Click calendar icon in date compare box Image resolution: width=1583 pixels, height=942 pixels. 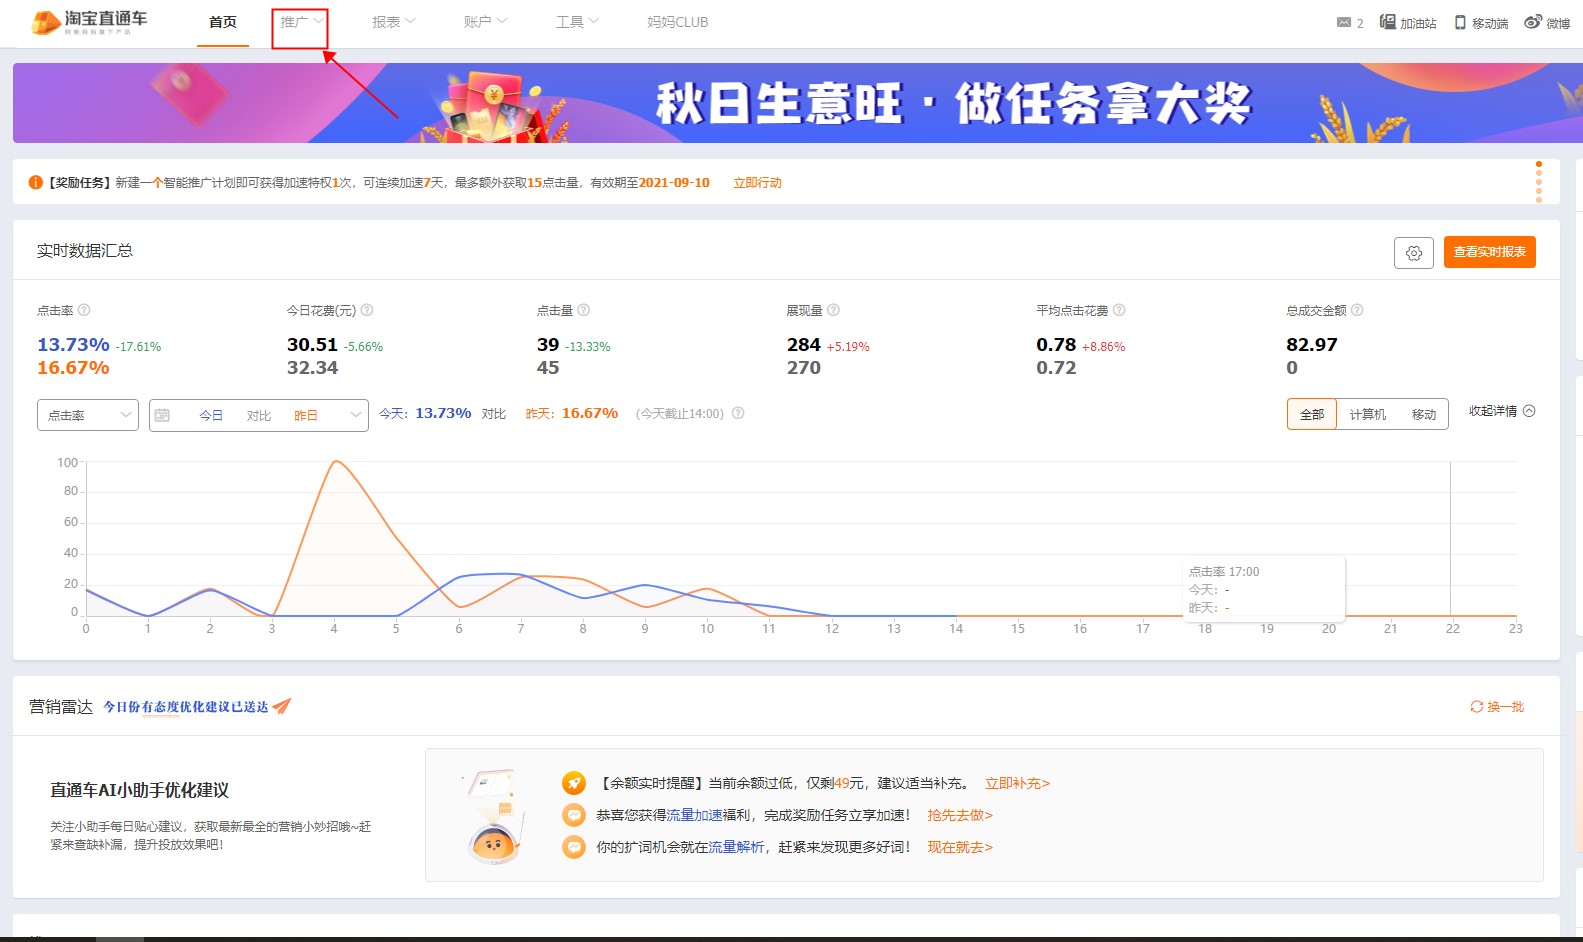pyautogui.click(x=163, y=415)
